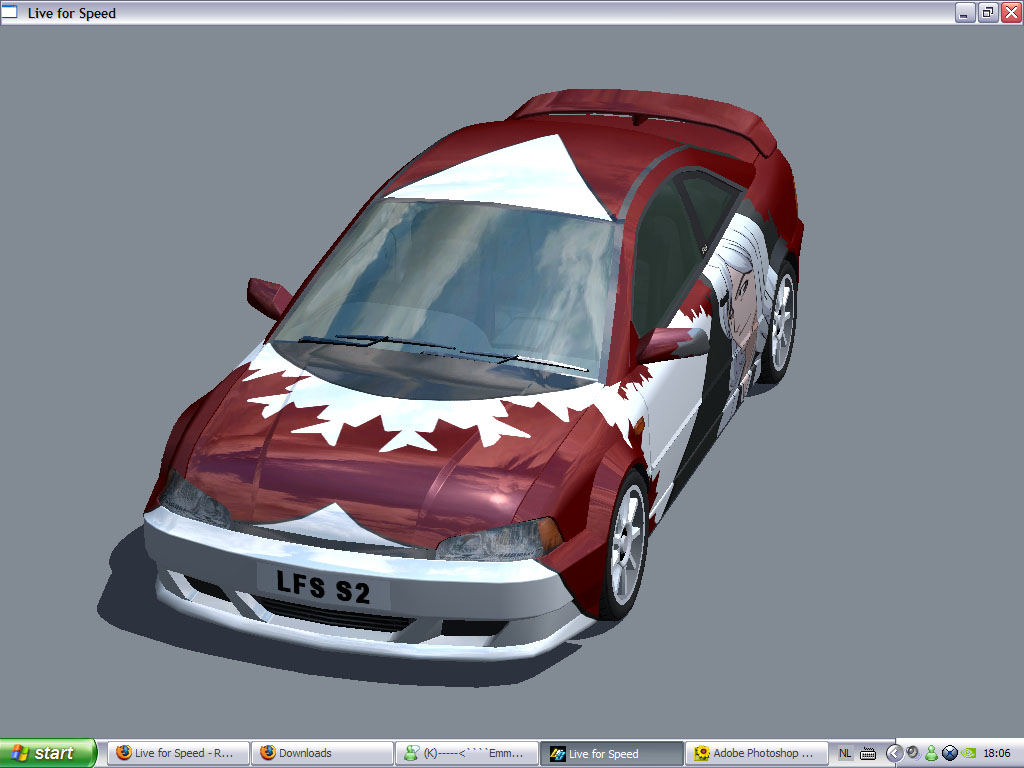Switch to Live for Speed Firefox window
This screenshot has height=768, width=1024.
coord(178,753)
